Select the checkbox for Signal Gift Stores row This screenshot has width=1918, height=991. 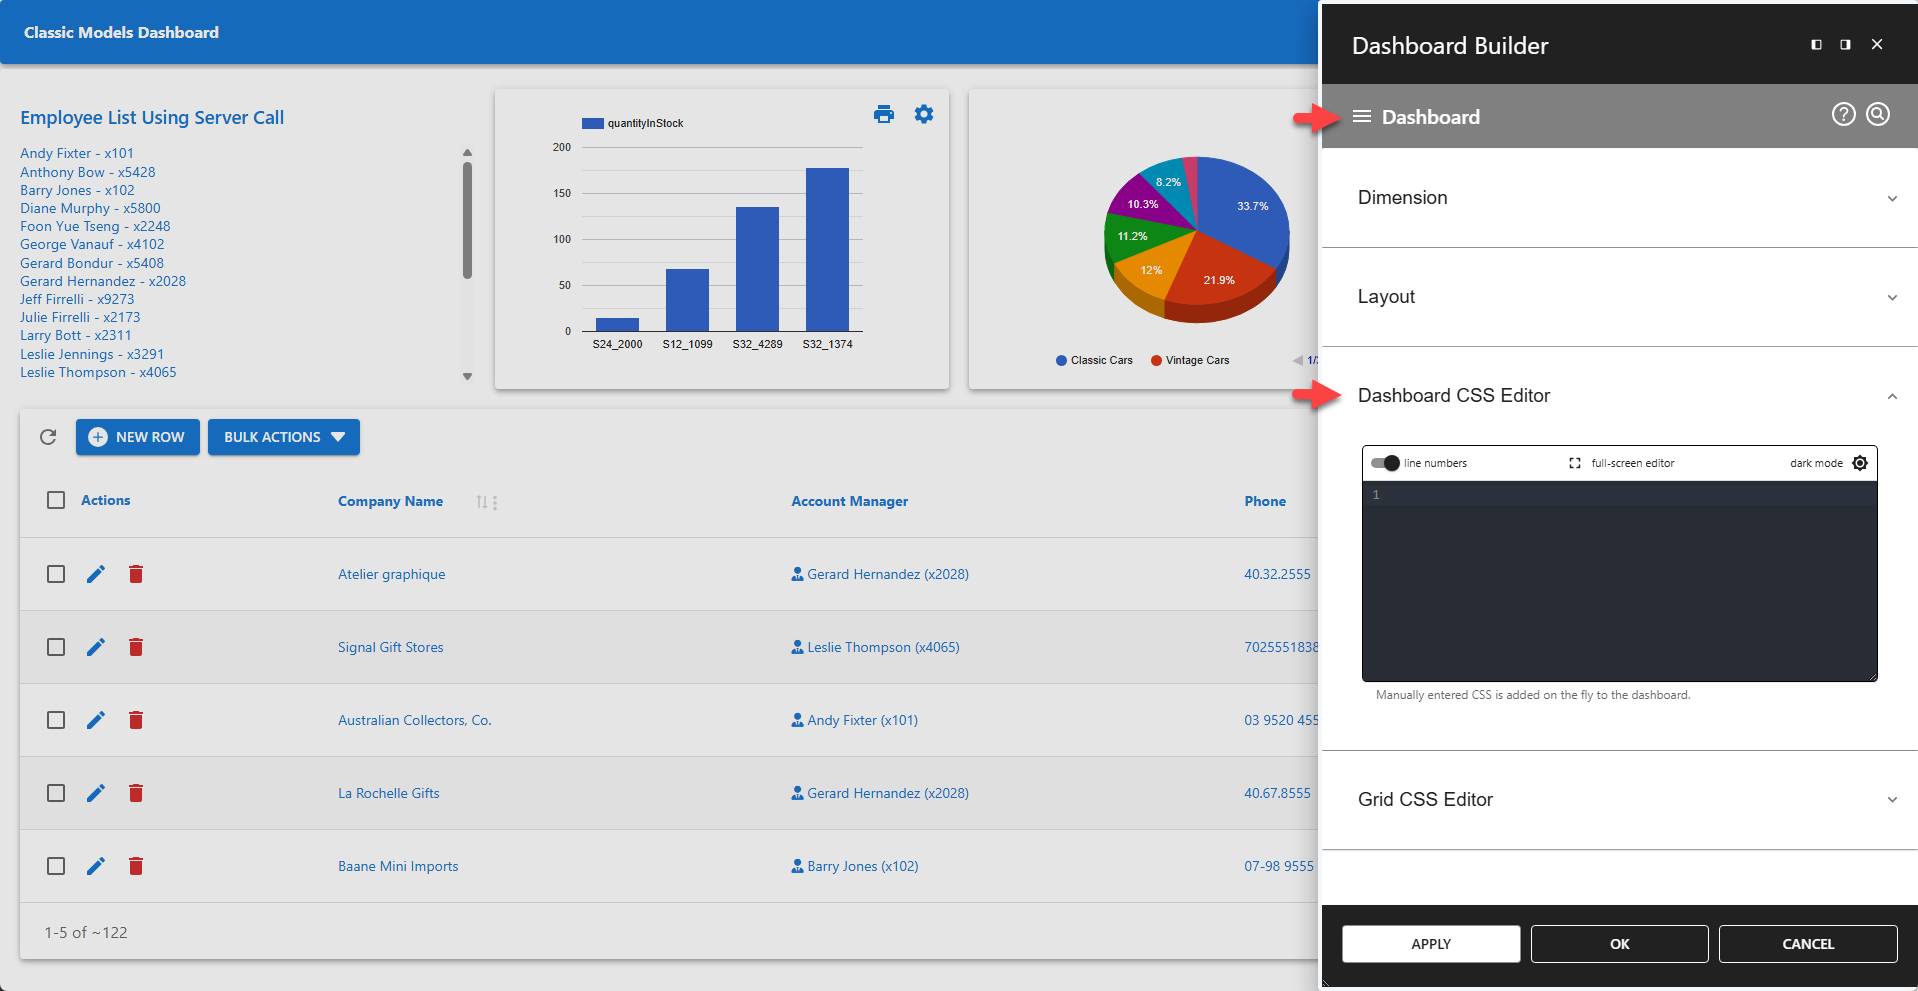pyautogui.click(x=55, y=647)
